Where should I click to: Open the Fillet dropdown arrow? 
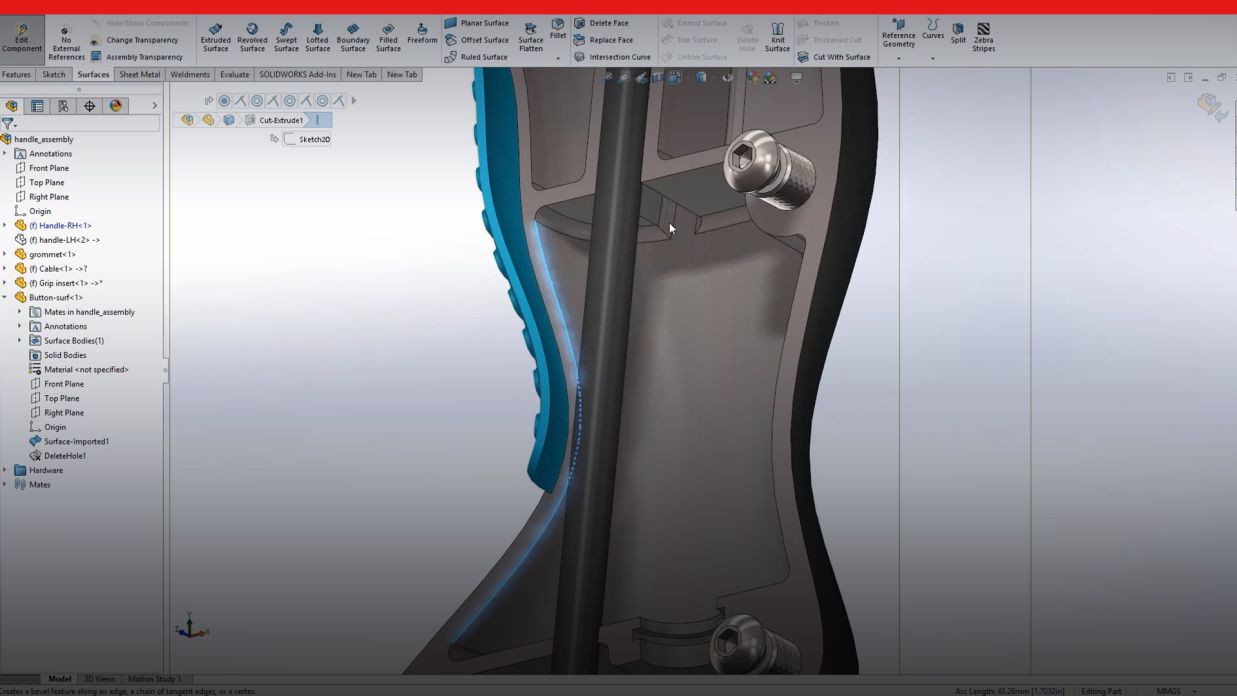tap(558, 58)
